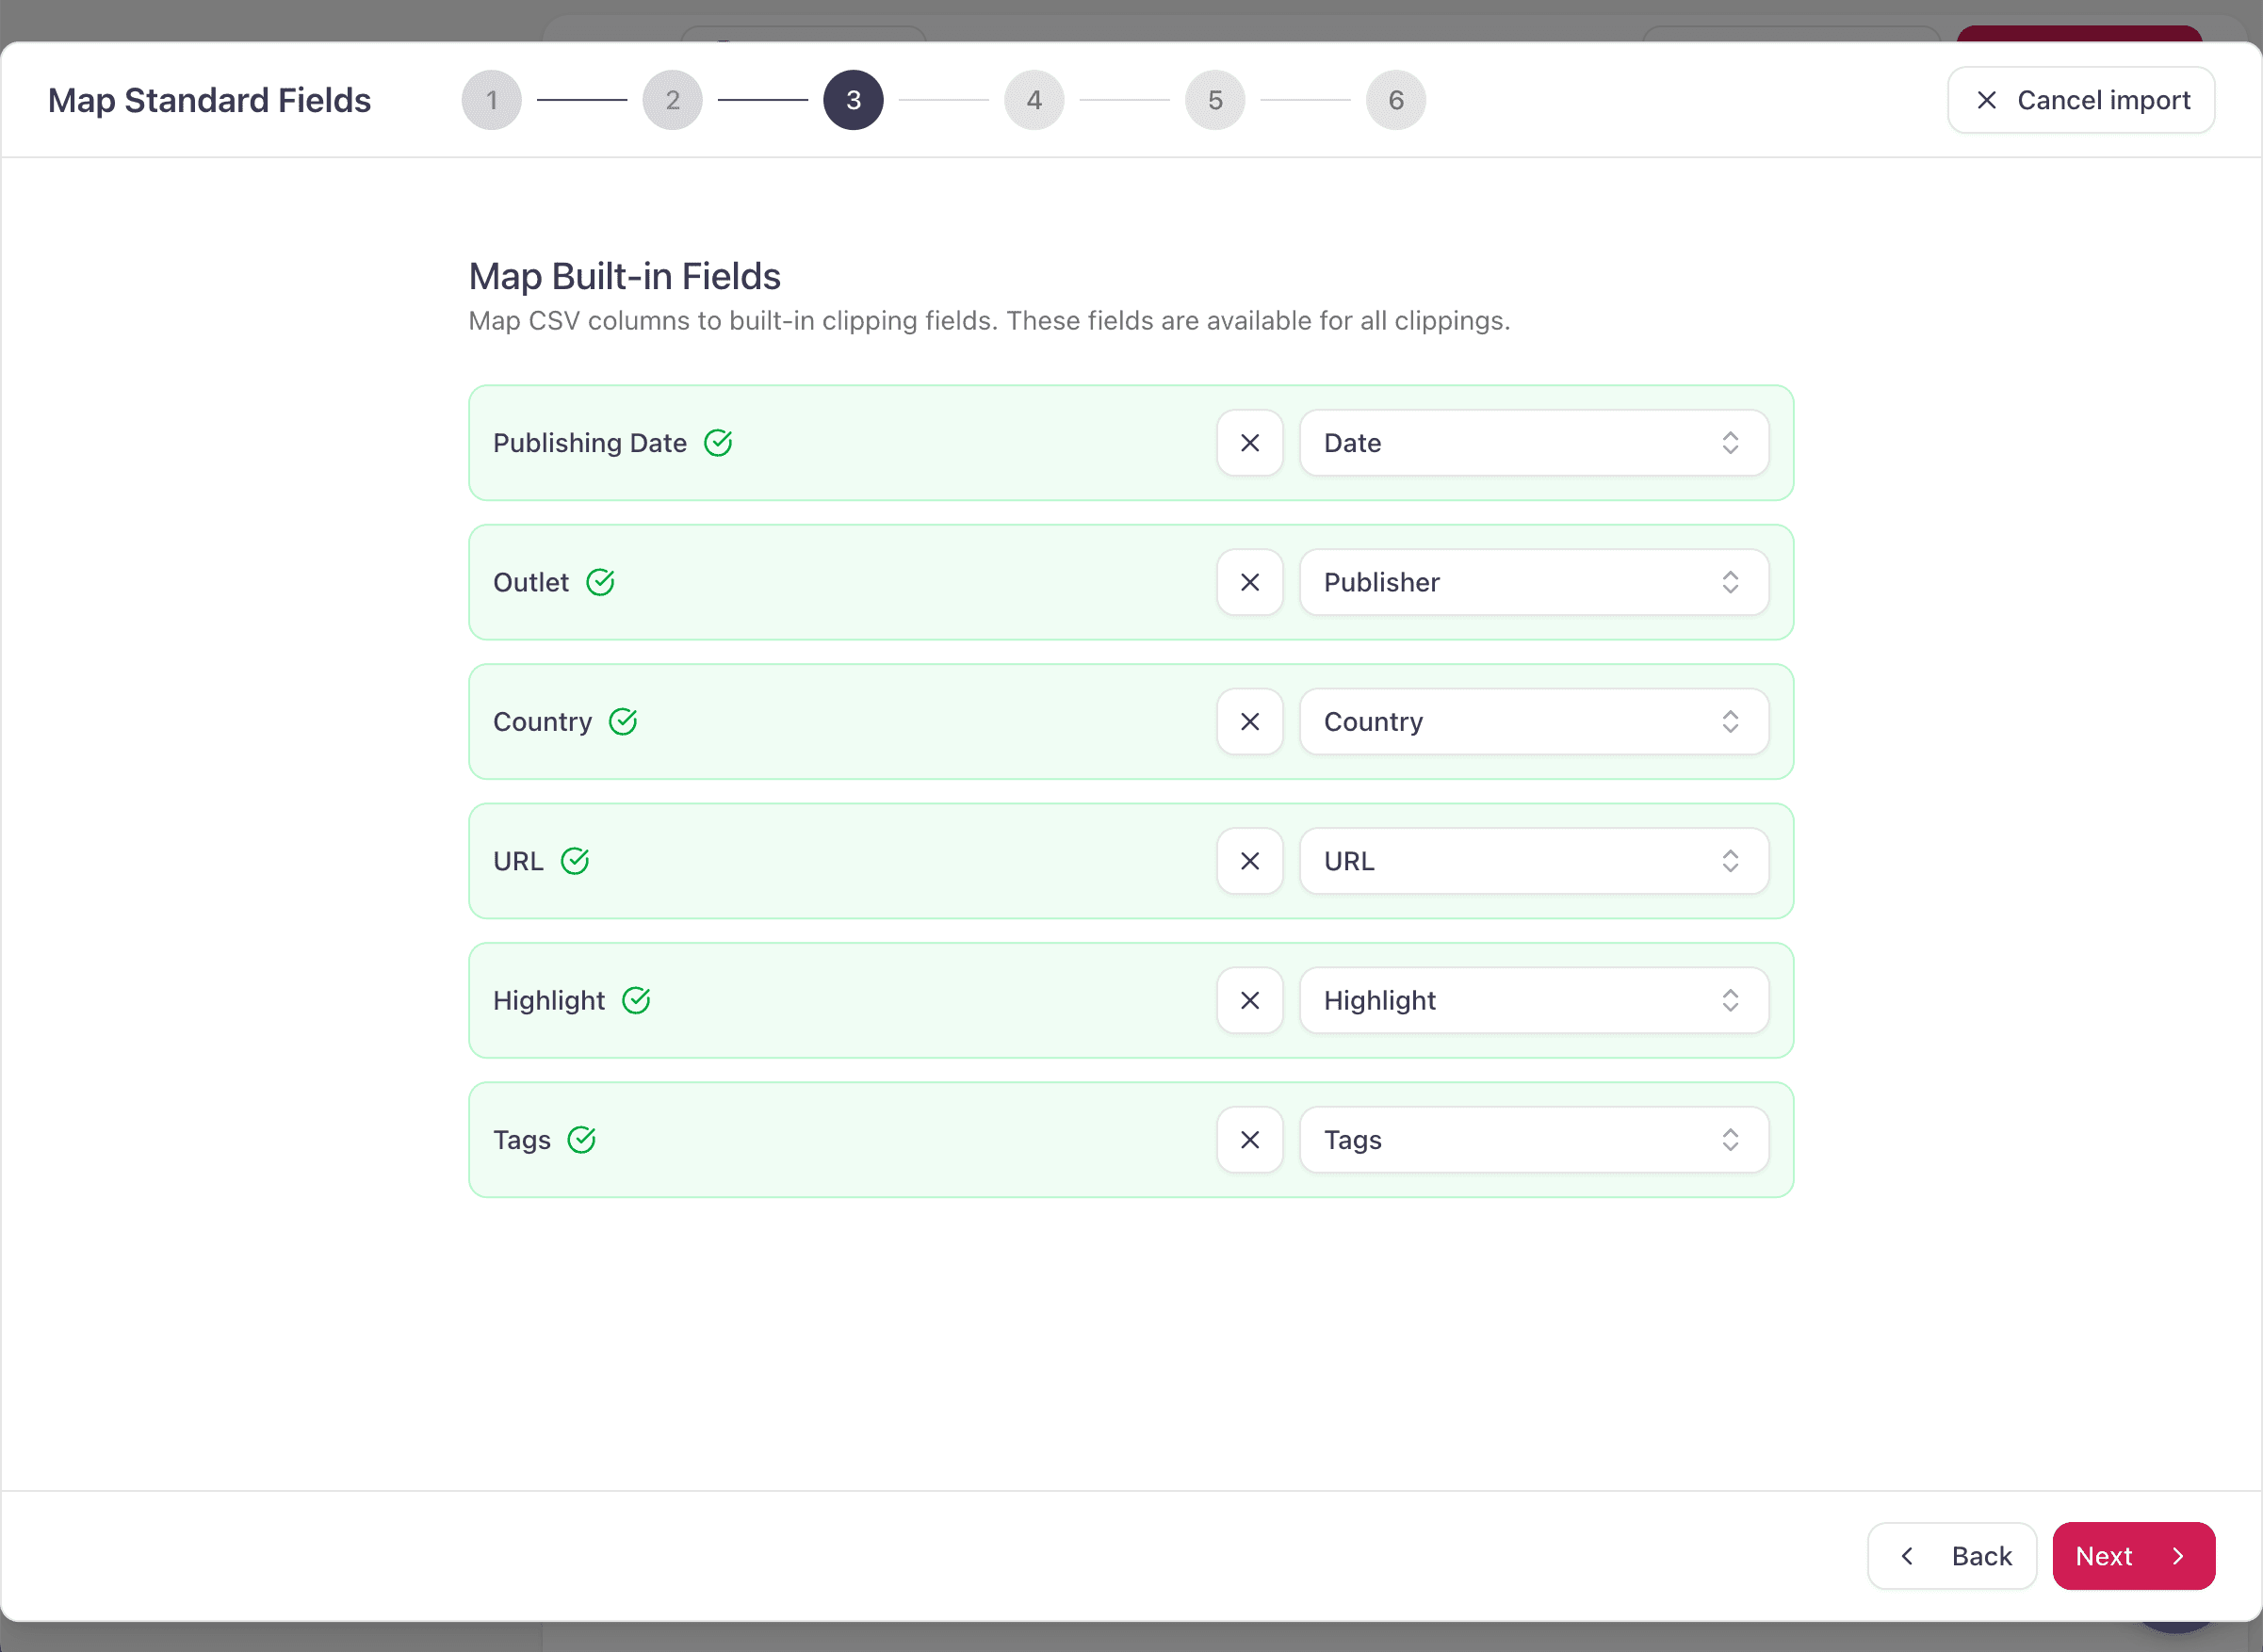
Task: Remove the Publishing Date mapping with its X icon
Action: pos(1249,443)
